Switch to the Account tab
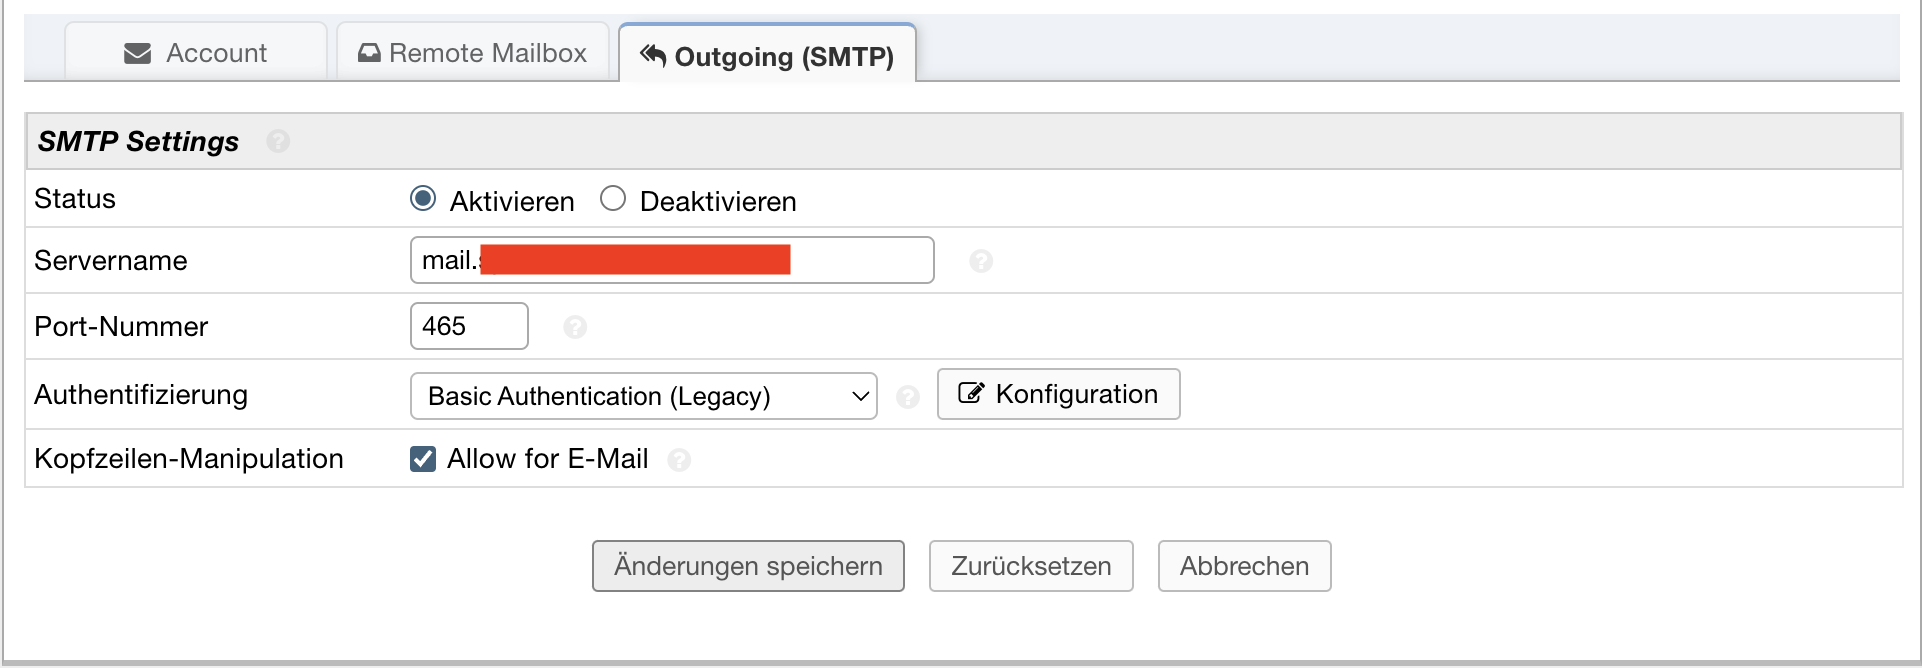The width and height of the screenshot is (1922, 668). click(x=196, y=53)
